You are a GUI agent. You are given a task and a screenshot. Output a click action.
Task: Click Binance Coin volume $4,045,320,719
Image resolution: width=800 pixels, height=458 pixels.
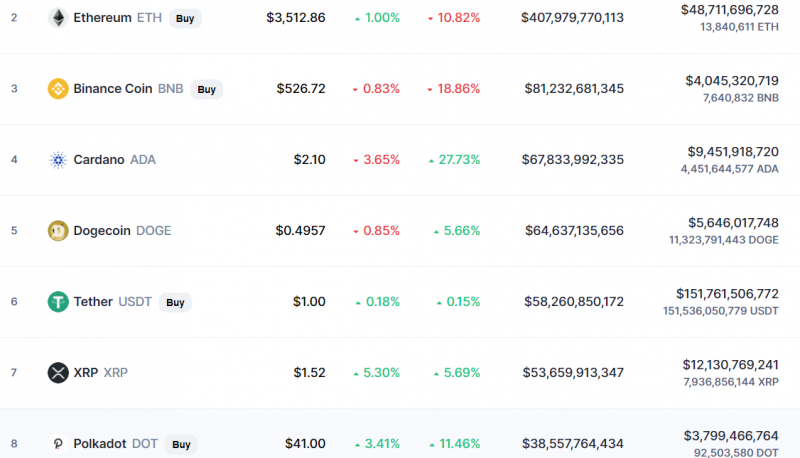pos(732,81)
